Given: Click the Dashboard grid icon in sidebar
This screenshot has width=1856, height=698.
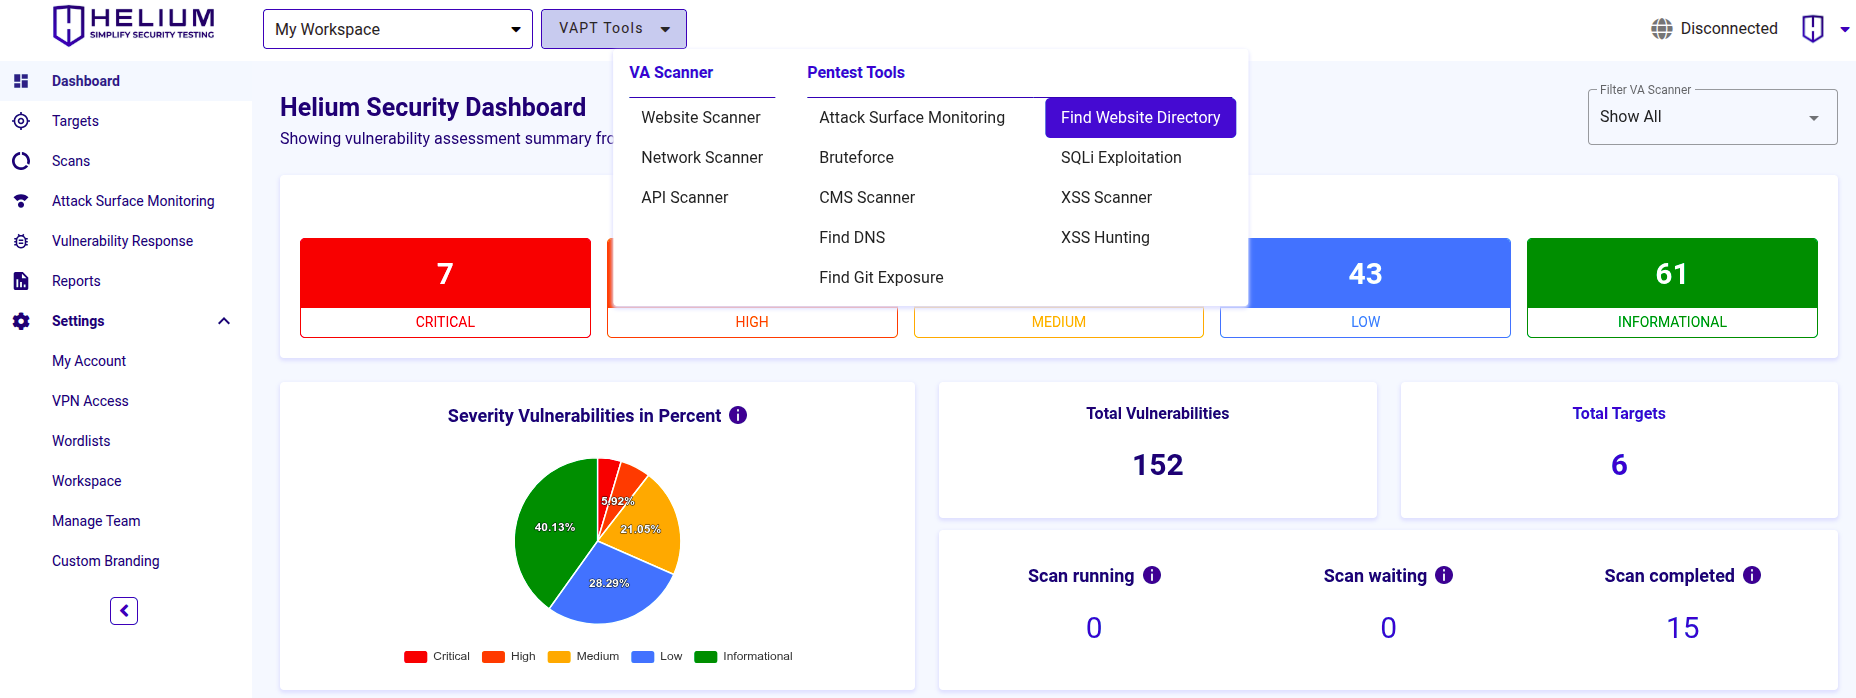Looking at the screenshot, I should (x=21, y=81).
